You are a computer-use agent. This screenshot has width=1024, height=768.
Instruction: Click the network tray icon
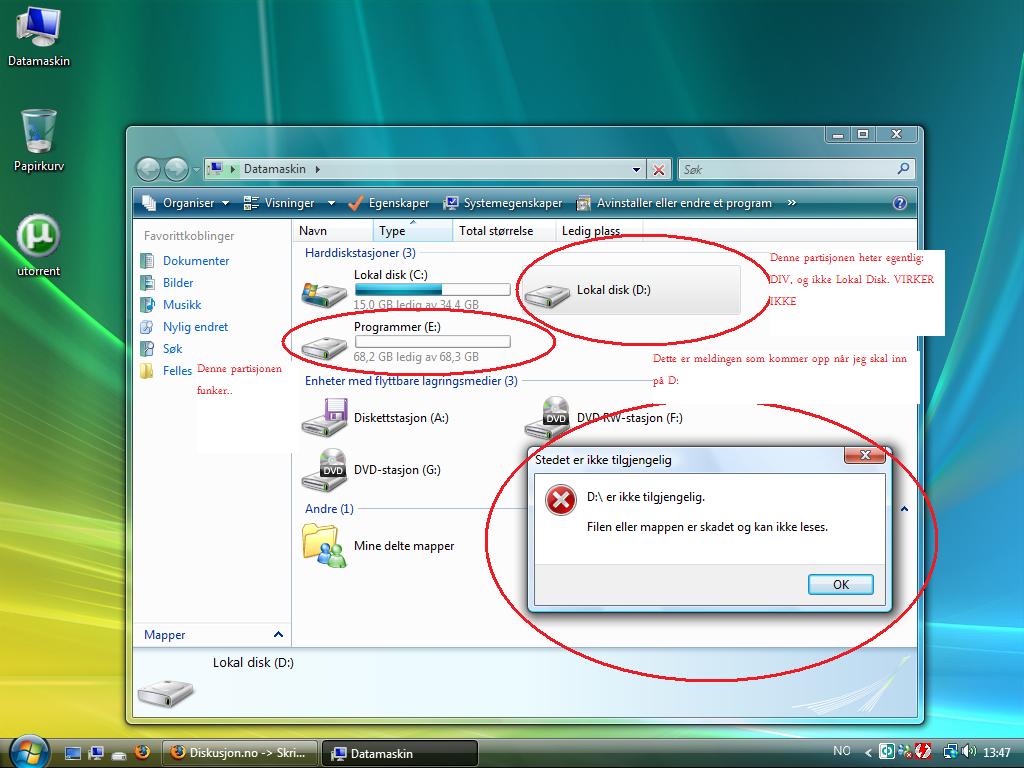(951, 752)
